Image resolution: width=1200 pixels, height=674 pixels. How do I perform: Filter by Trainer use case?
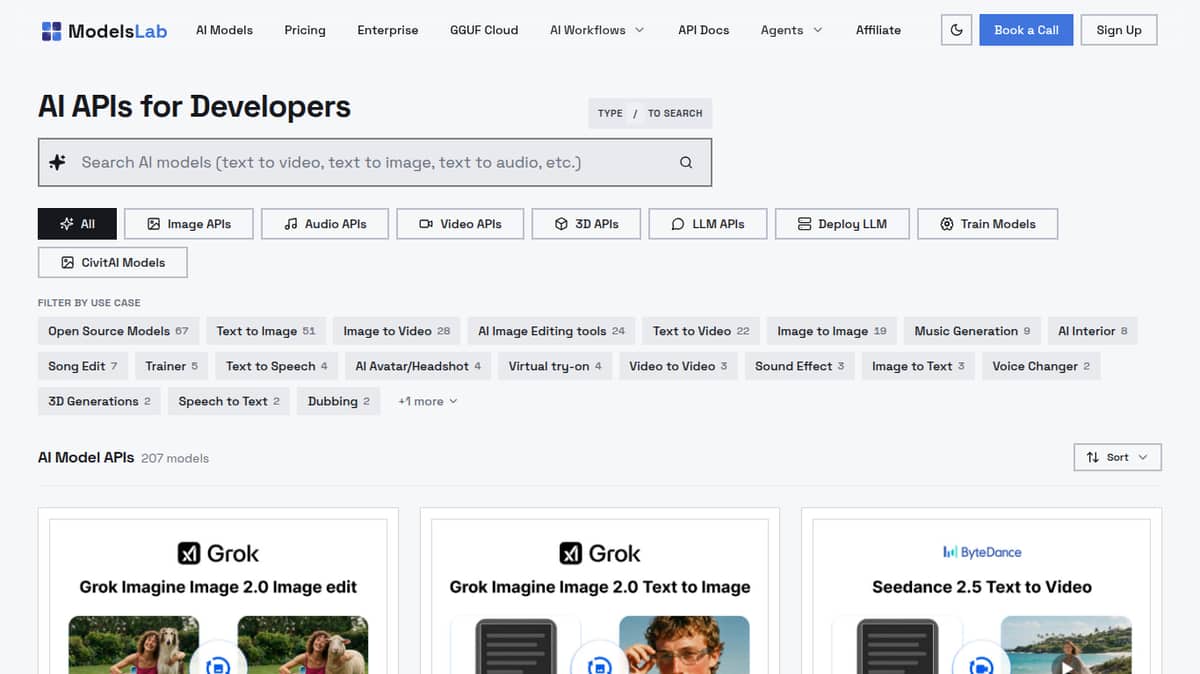click(172, 366)
